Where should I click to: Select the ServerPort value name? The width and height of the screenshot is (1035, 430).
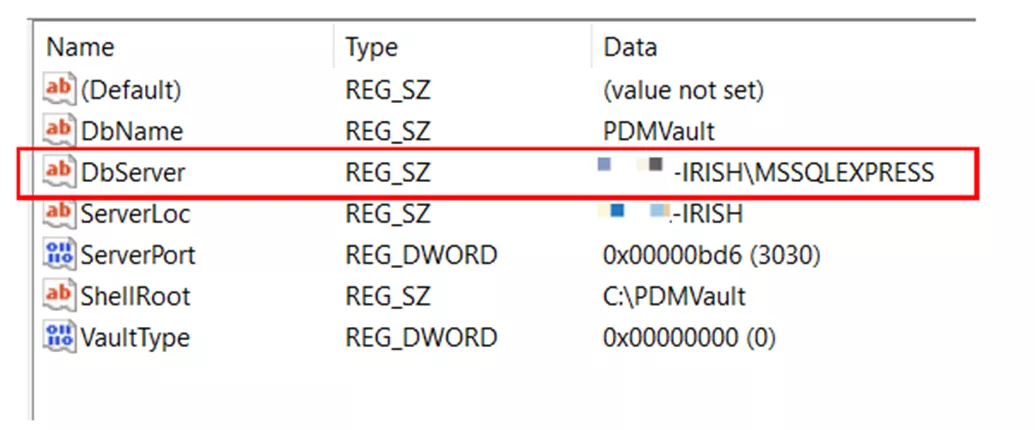(x=138, y=254)
